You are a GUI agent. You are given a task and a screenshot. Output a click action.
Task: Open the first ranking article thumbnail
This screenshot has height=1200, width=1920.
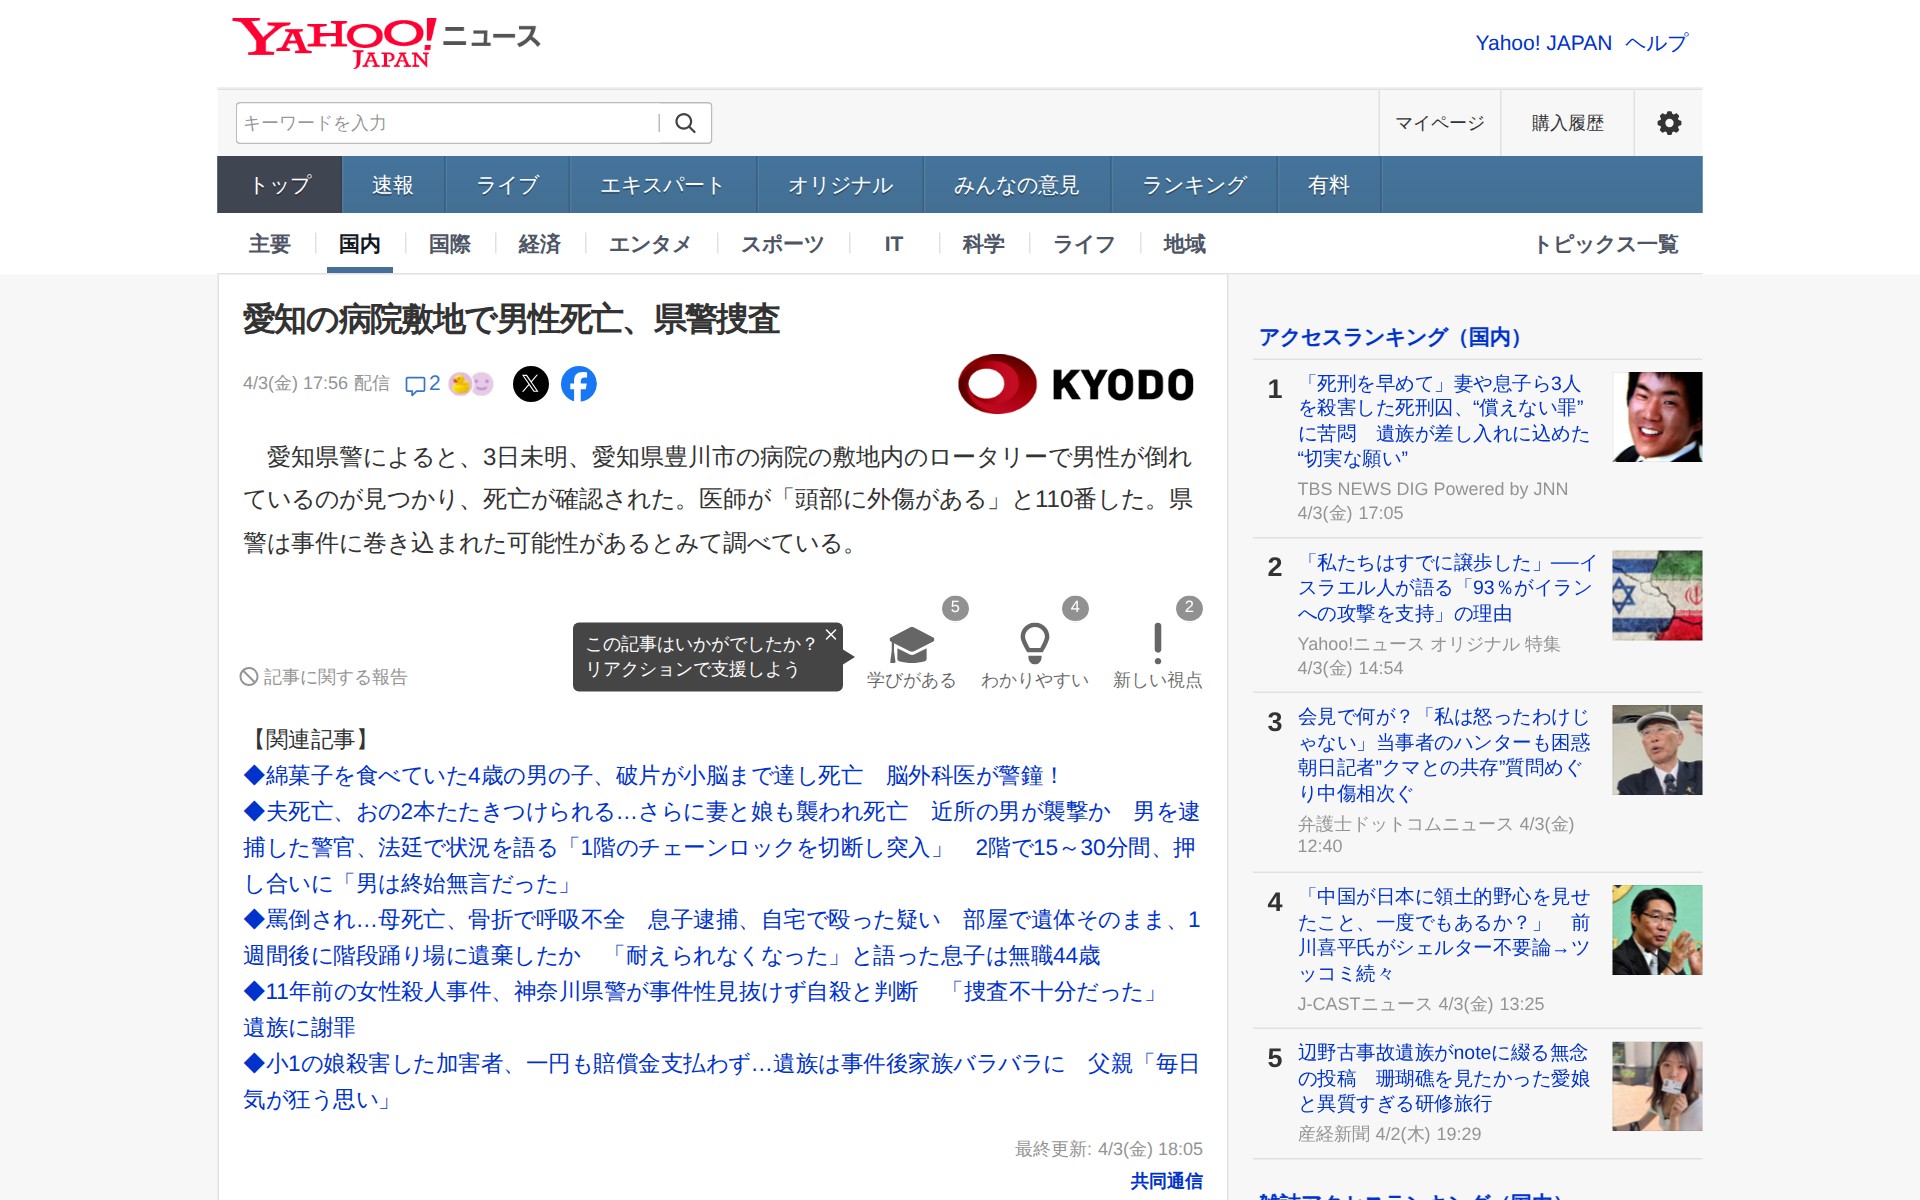[x=1656, y=417]
